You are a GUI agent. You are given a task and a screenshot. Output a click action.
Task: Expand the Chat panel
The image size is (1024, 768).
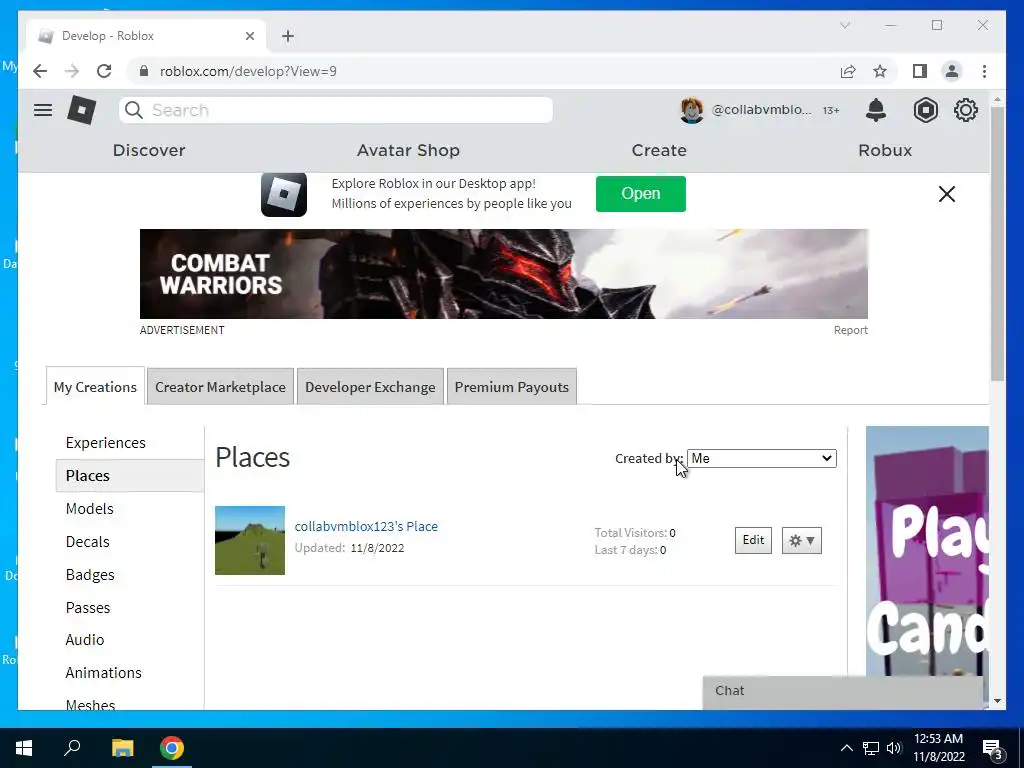[x=842, y=691]
